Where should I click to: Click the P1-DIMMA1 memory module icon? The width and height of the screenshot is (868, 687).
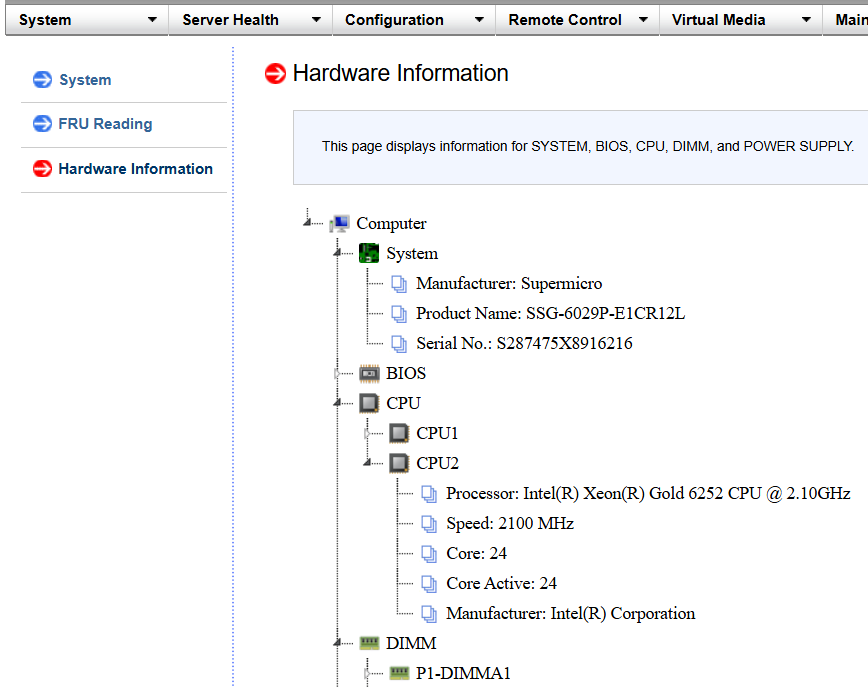click(x=399, y=673)
